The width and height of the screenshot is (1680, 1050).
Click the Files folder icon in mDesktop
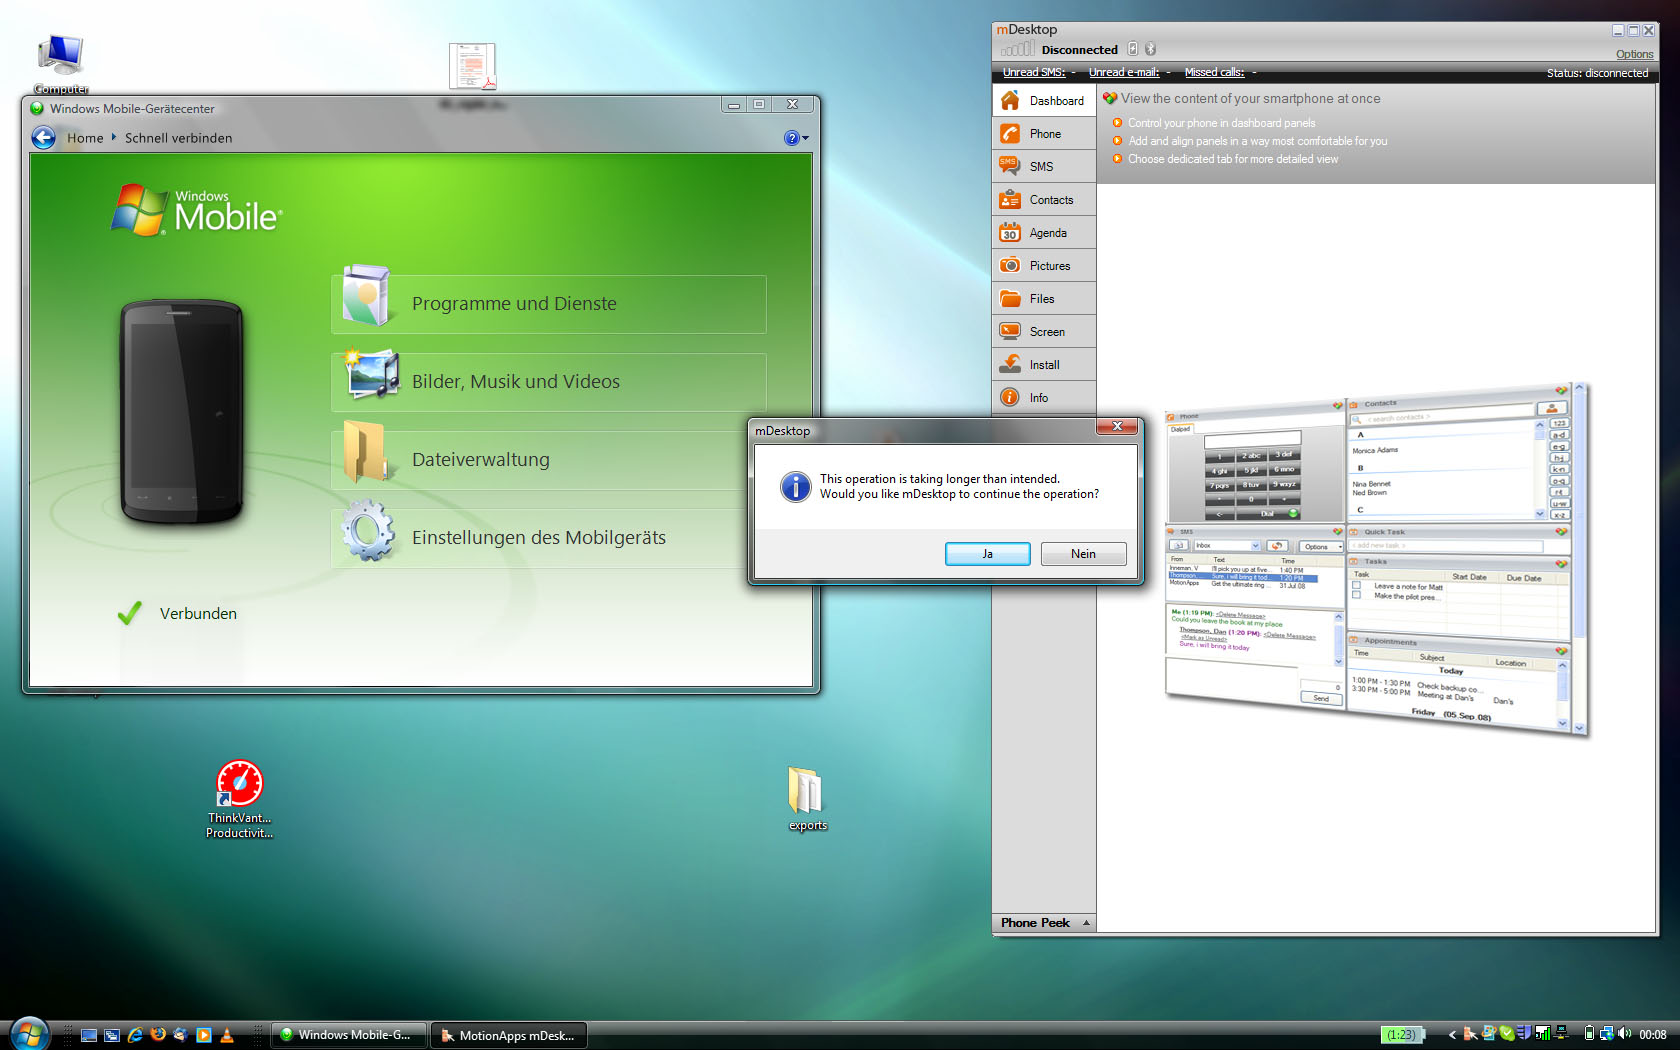coord(1010,299)
